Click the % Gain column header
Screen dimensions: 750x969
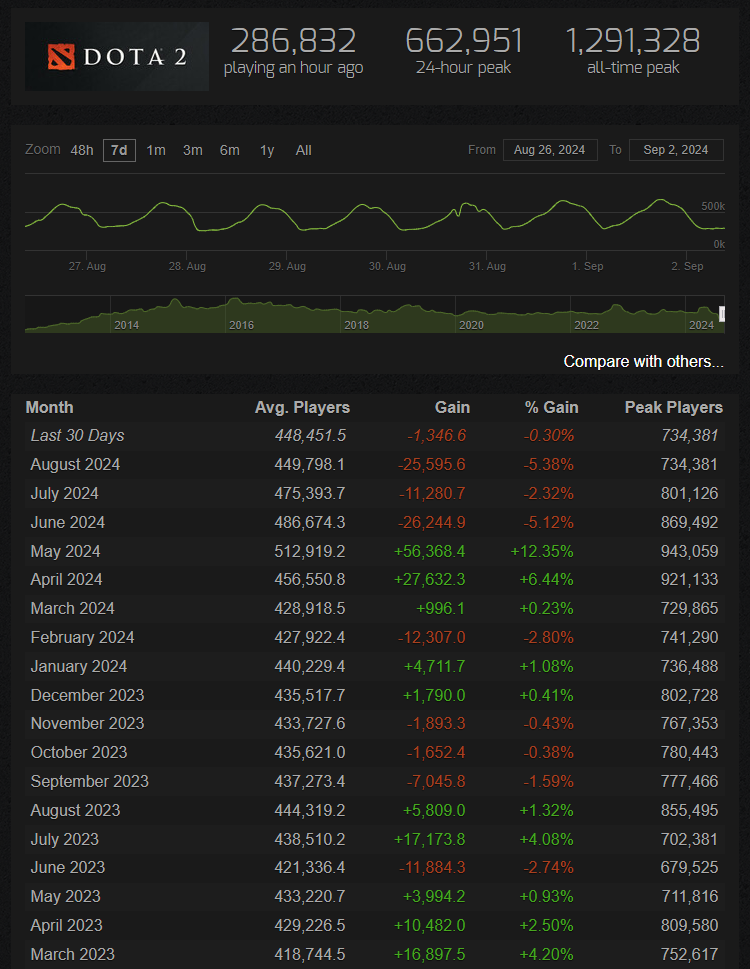coord(552,407)
